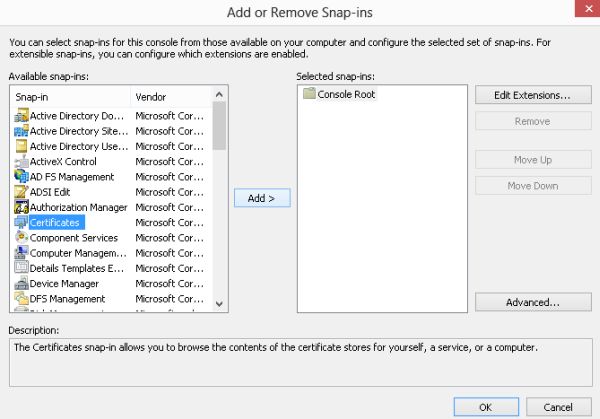This screenshot has height=419, width=600.
Task: Select the DFS Management snap-in name
Action: pyautogui.click(x=67, y=299)
